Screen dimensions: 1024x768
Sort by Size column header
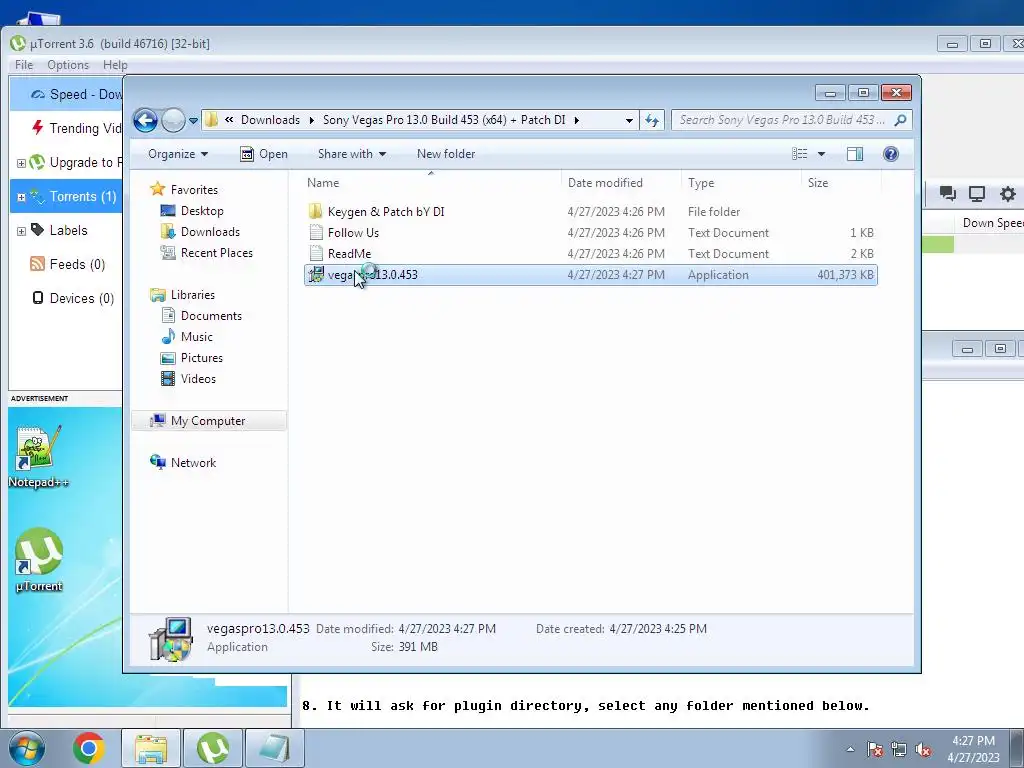[x=840, y=183]
